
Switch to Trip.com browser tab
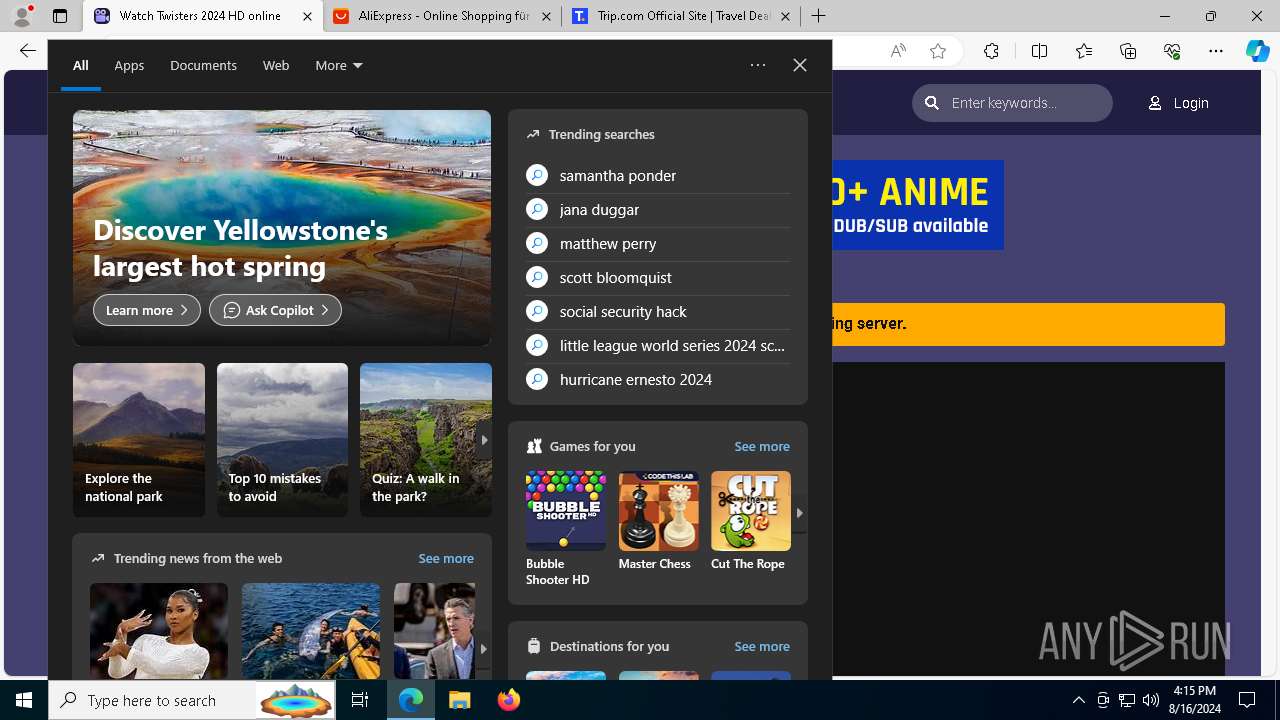681,16
